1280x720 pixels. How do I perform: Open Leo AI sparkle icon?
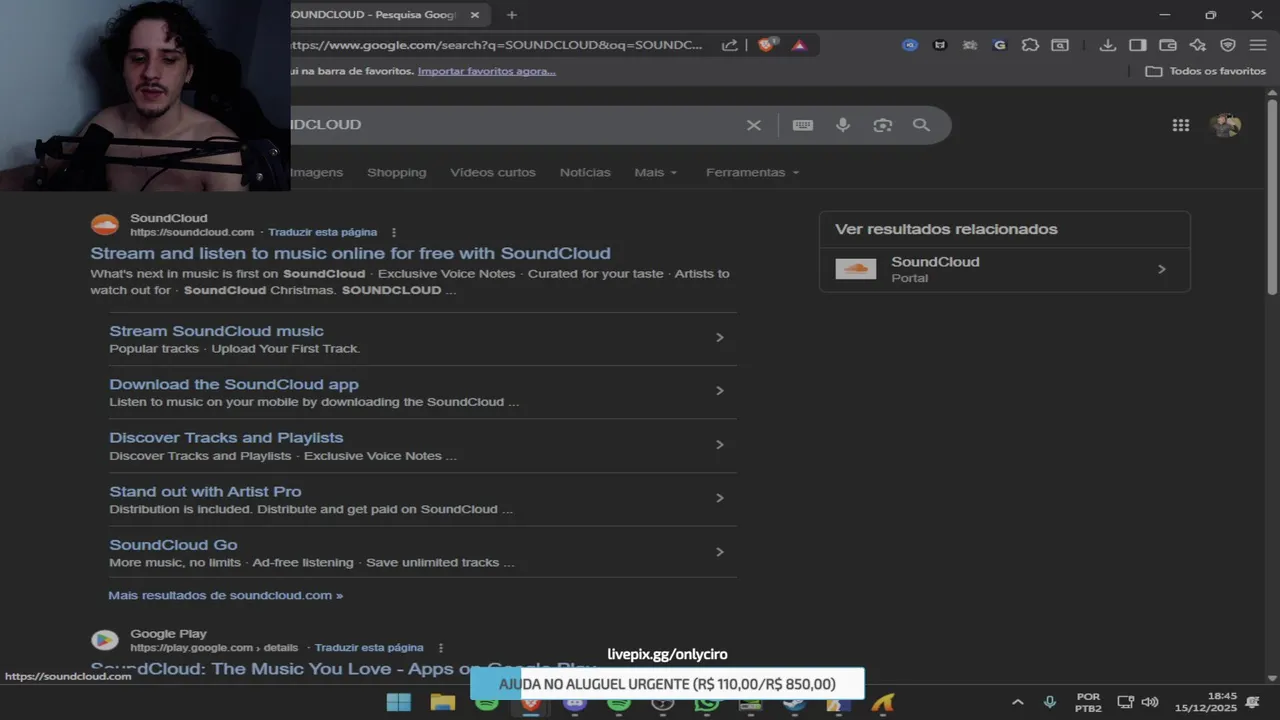pos(1197,45)
